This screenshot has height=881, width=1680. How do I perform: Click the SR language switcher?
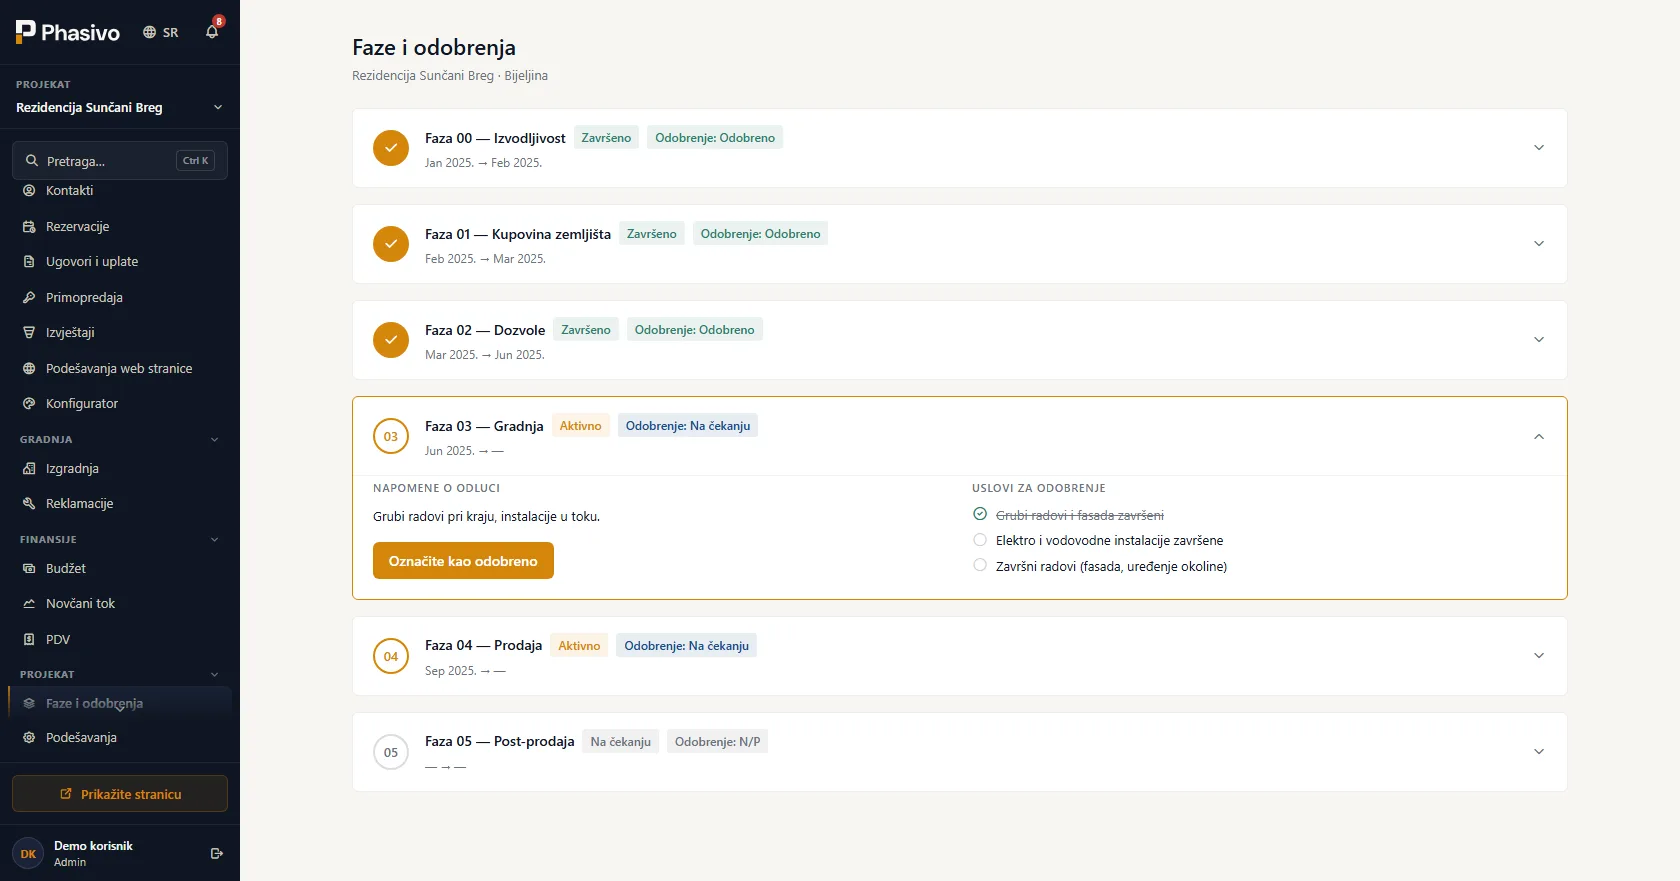click(161, 32)
